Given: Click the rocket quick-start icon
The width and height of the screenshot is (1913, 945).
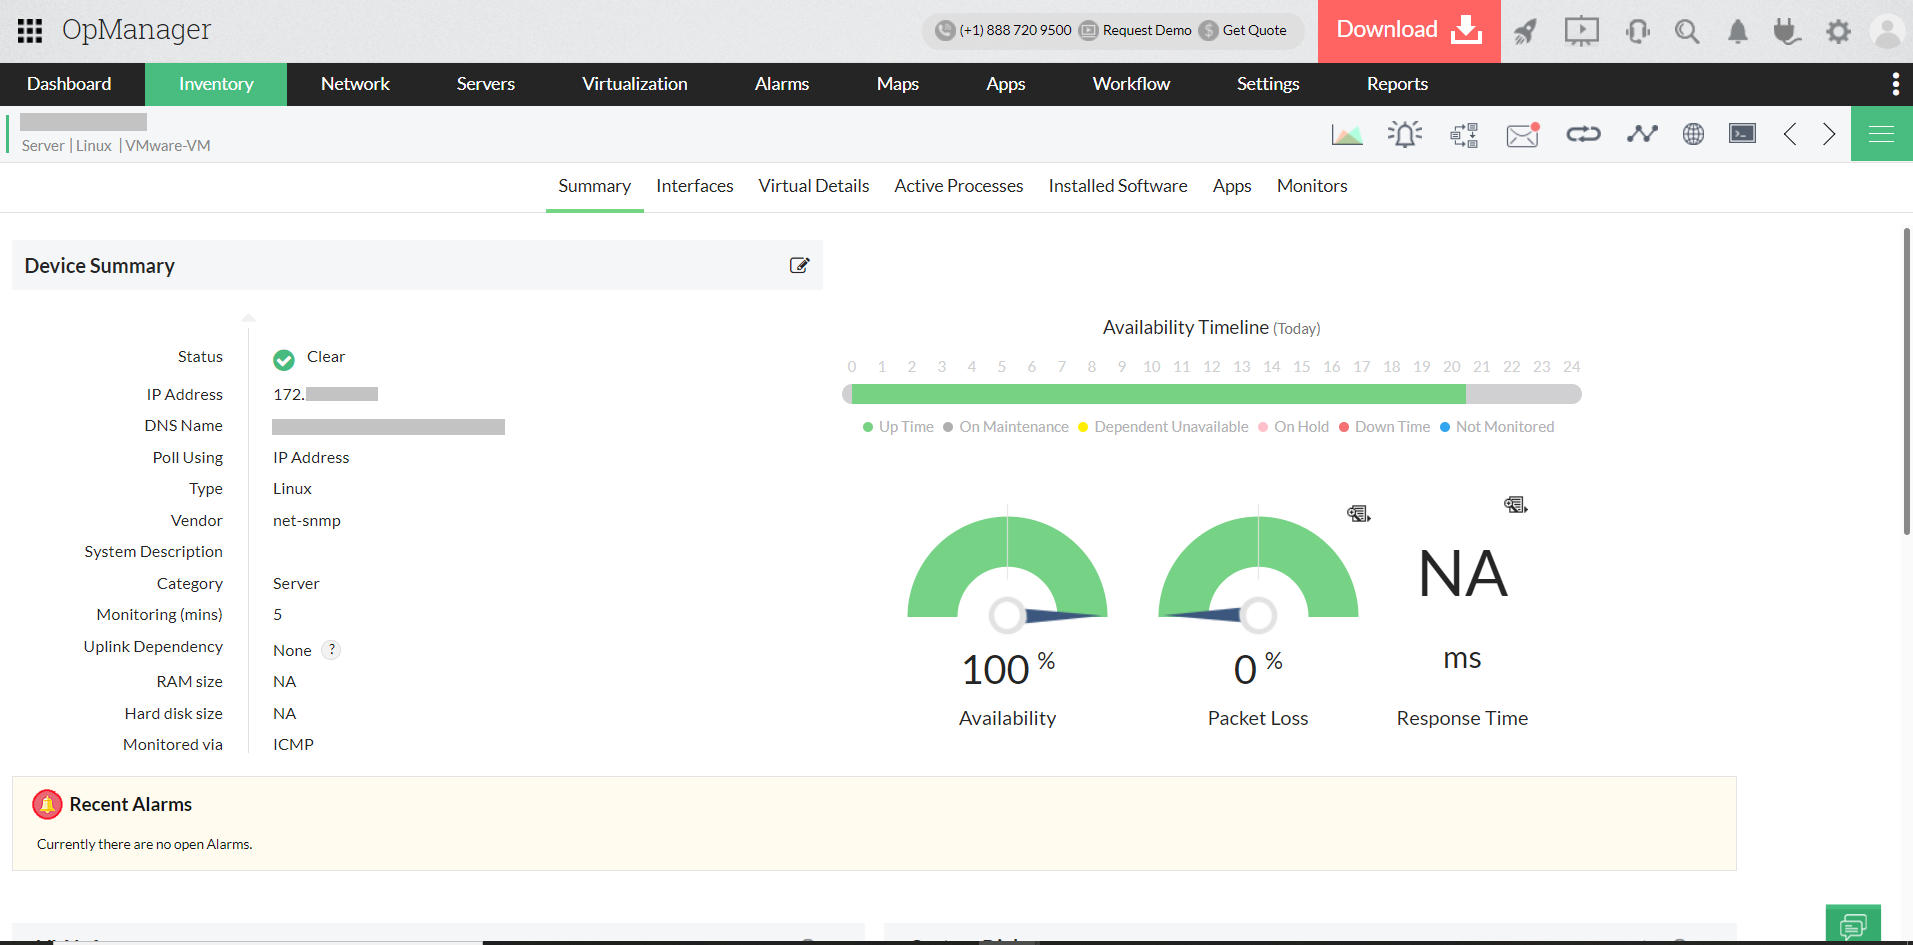Looking at the screenshot, I should tap(1525, 32).
